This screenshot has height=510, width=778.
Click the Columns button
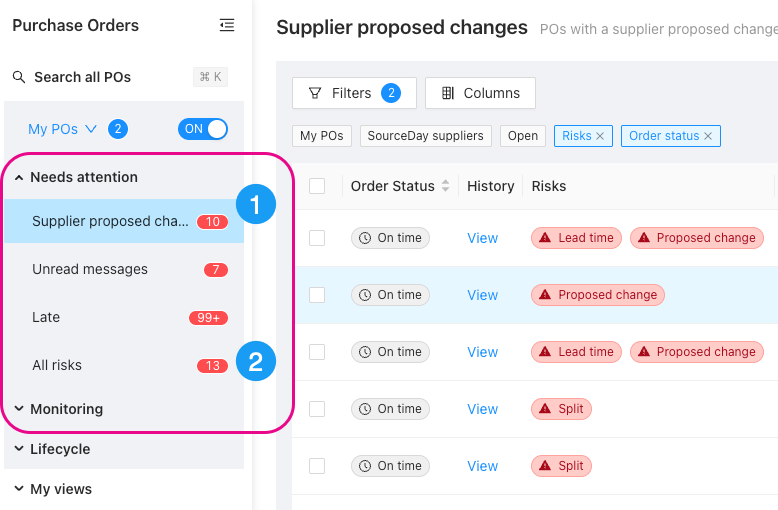(x=480, y=93)
